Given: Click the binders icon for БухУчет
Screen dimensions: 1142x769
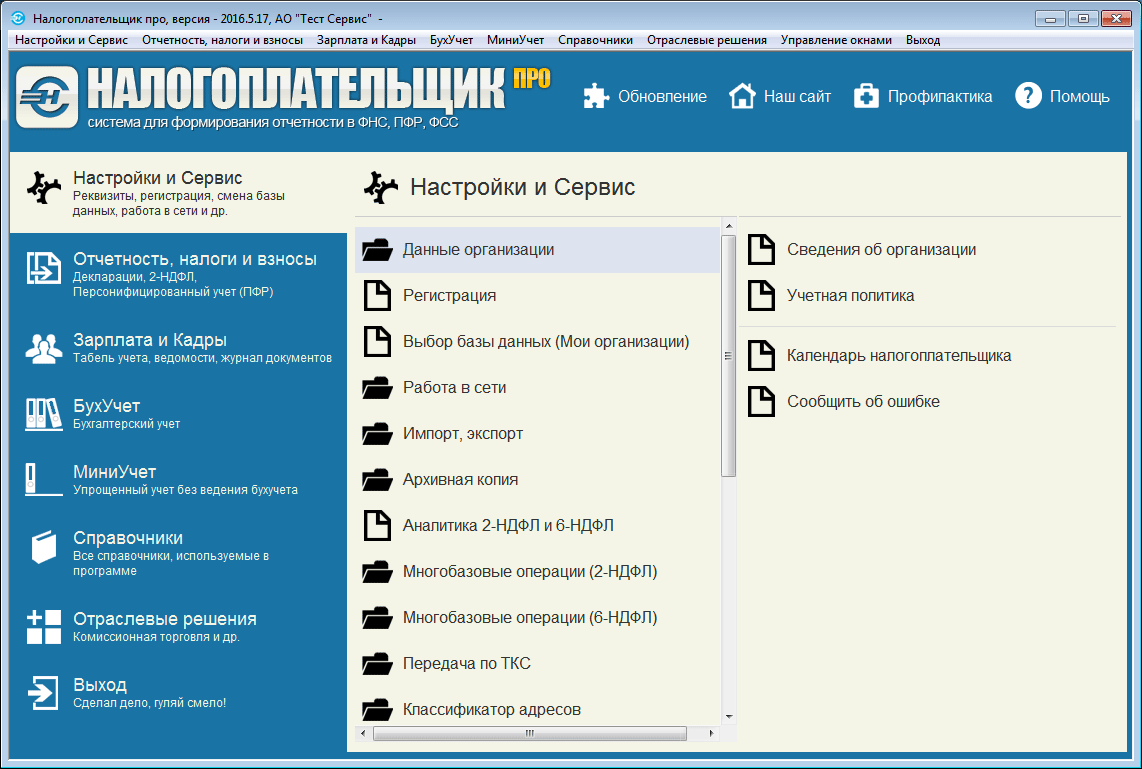Looking at the screenshot, I should [44, 414].
